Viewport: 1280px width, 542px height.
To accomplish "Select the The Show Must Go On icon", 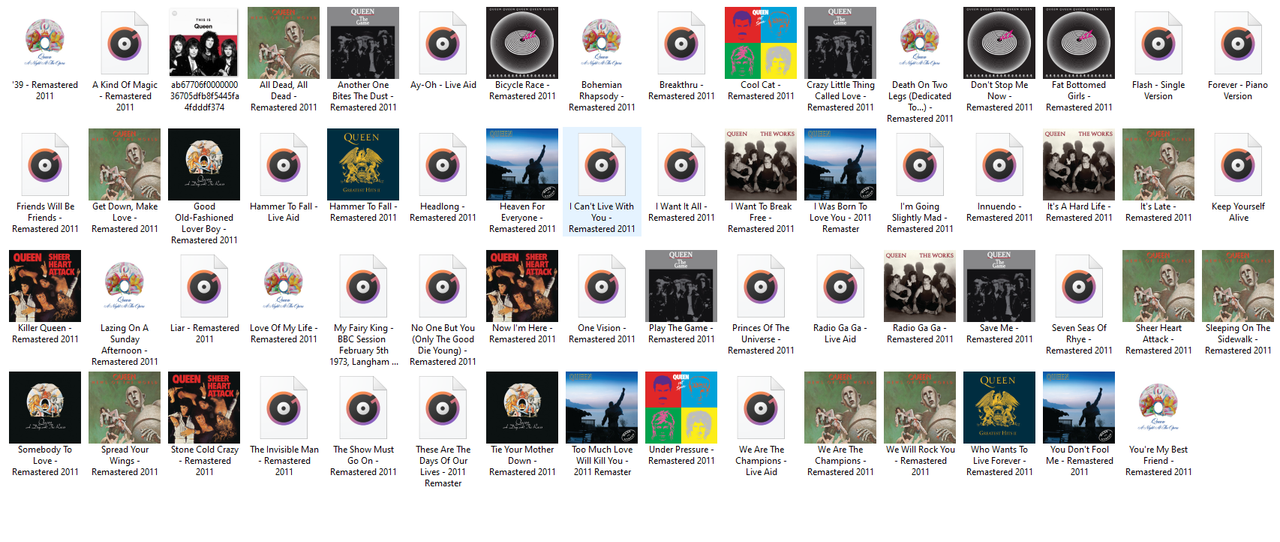I will 364,408.
